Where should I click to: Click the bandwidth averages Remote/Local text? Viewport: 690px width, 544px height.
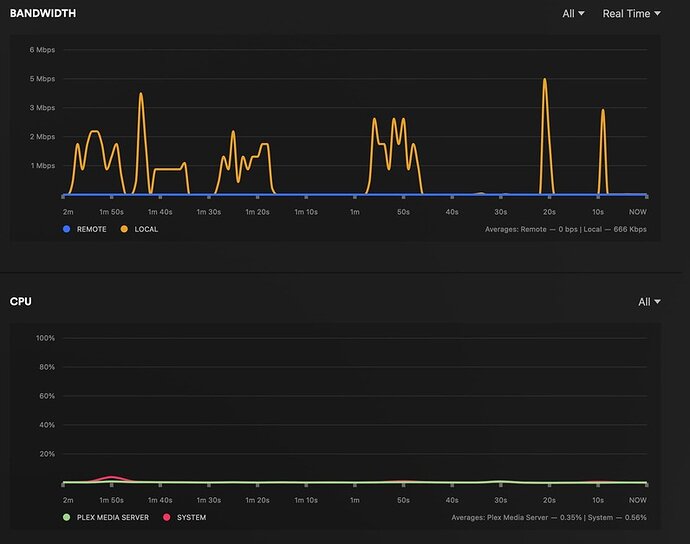565,229
